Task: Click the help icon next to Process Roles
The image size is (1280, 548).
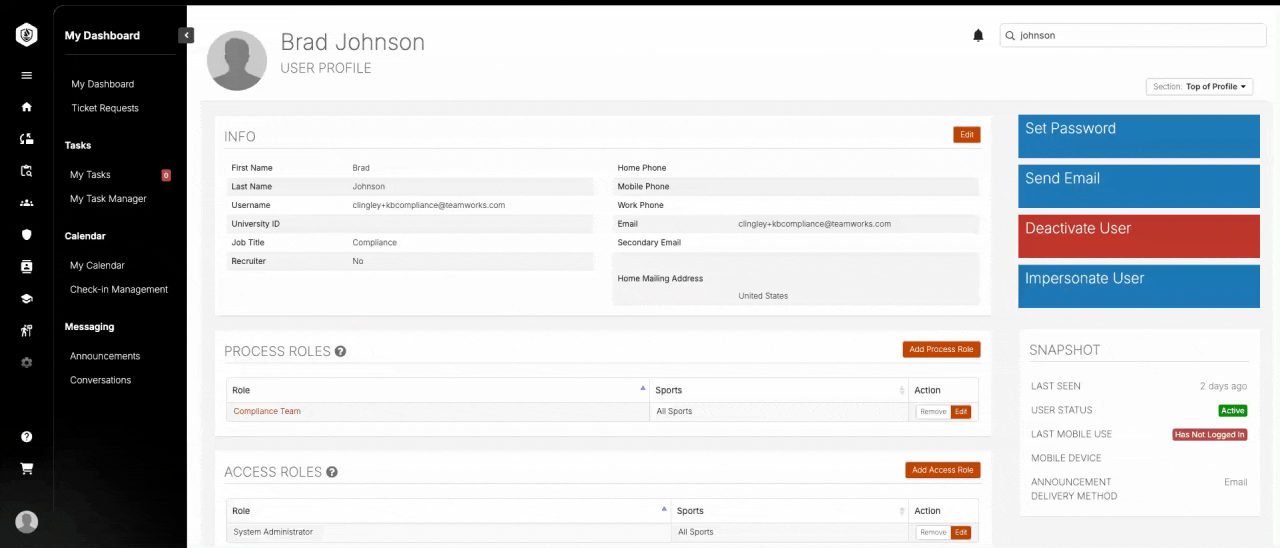Action: tap(341, 352)
